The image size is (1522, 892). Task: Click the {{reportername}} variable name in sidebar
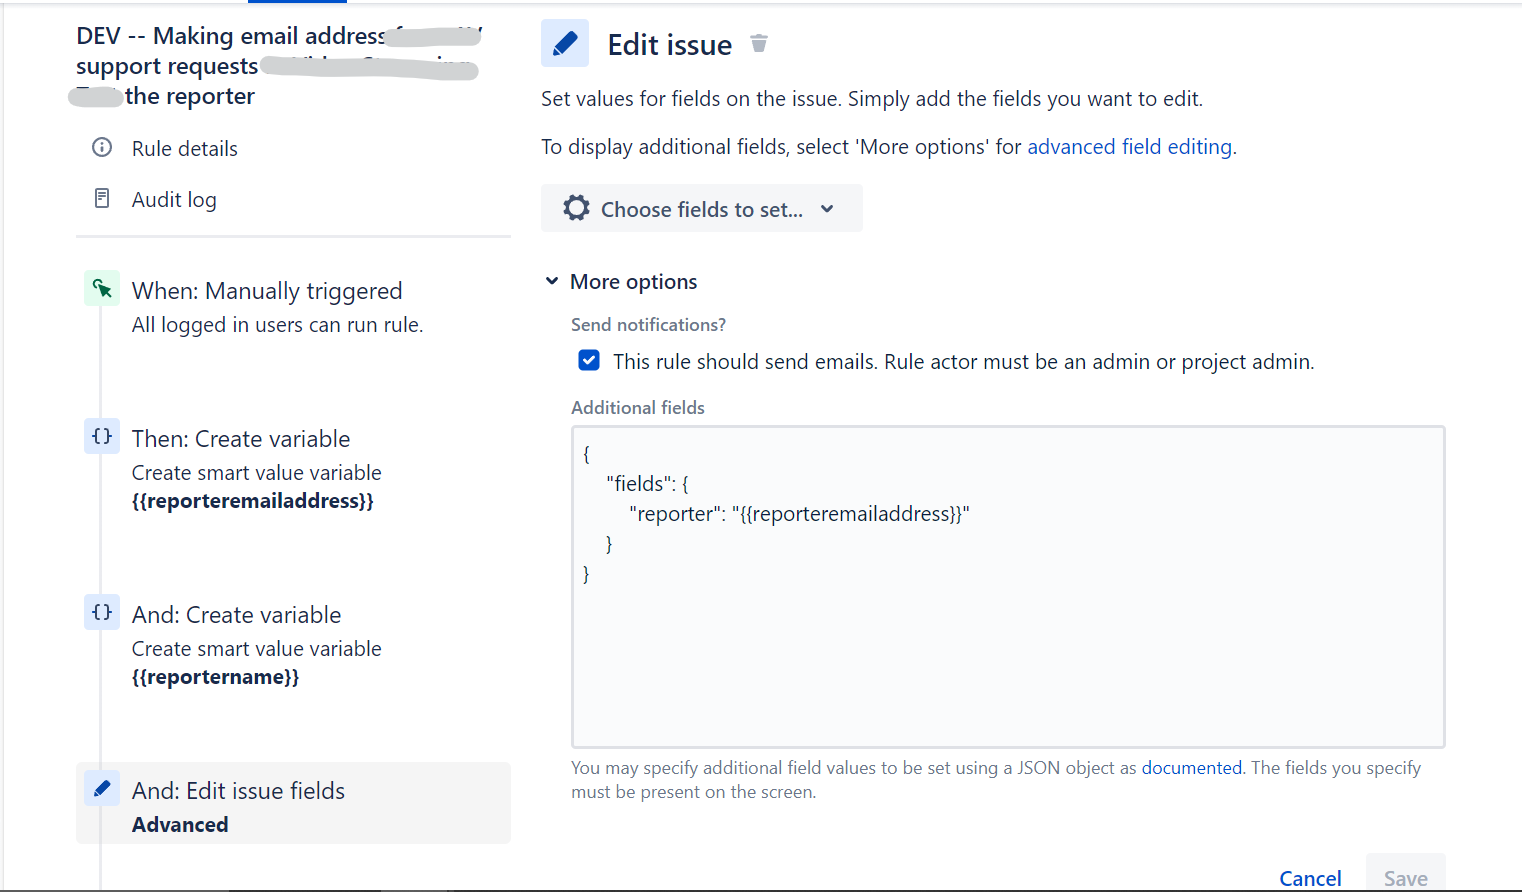pyautogui.click(x=215, y=677)
